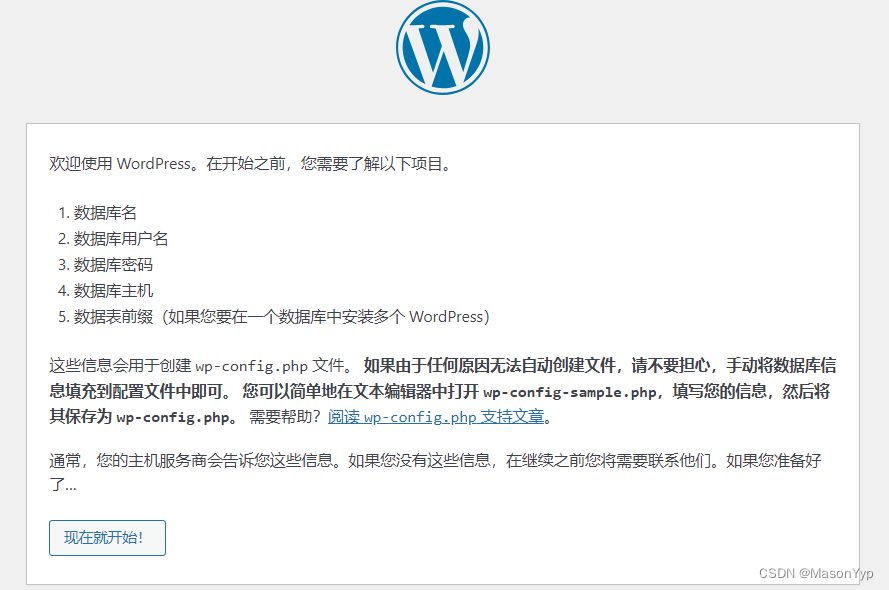Open the 阅读 wp-config.php 支持文章 link

[x=436, y=417]
